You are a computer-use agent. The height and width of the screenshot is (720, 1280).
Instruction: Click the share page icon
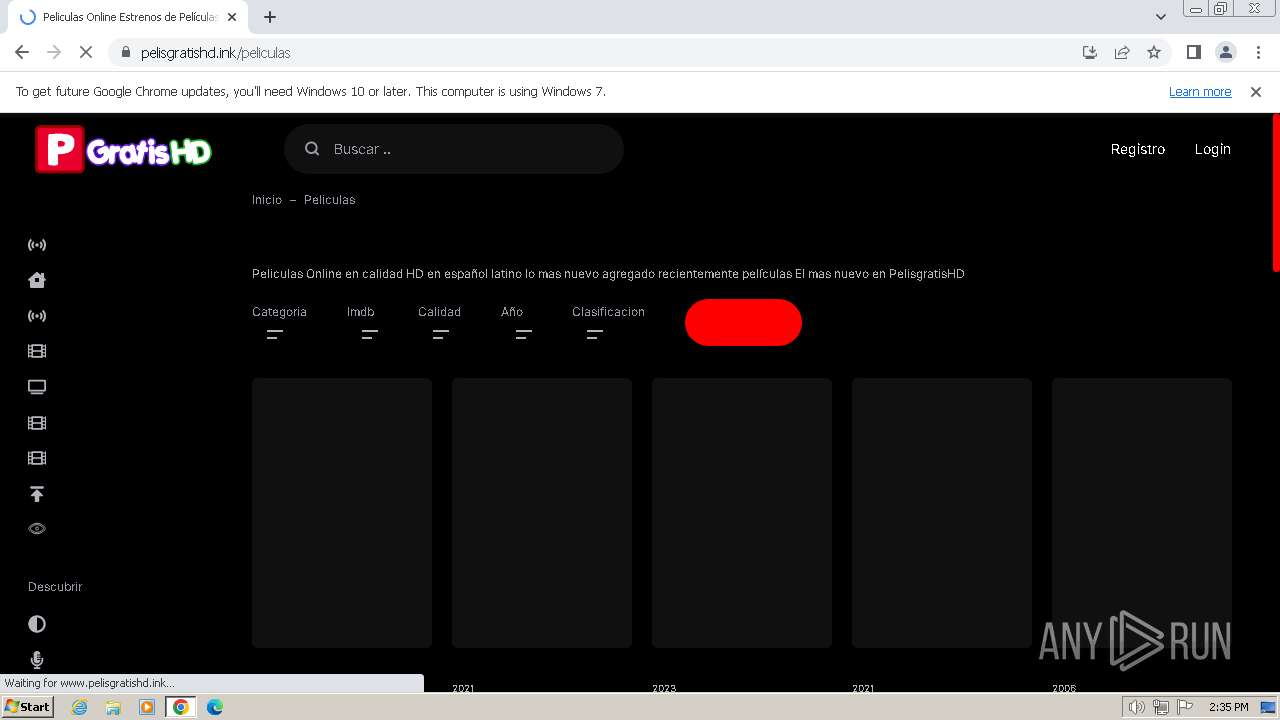pos(1122,53)
